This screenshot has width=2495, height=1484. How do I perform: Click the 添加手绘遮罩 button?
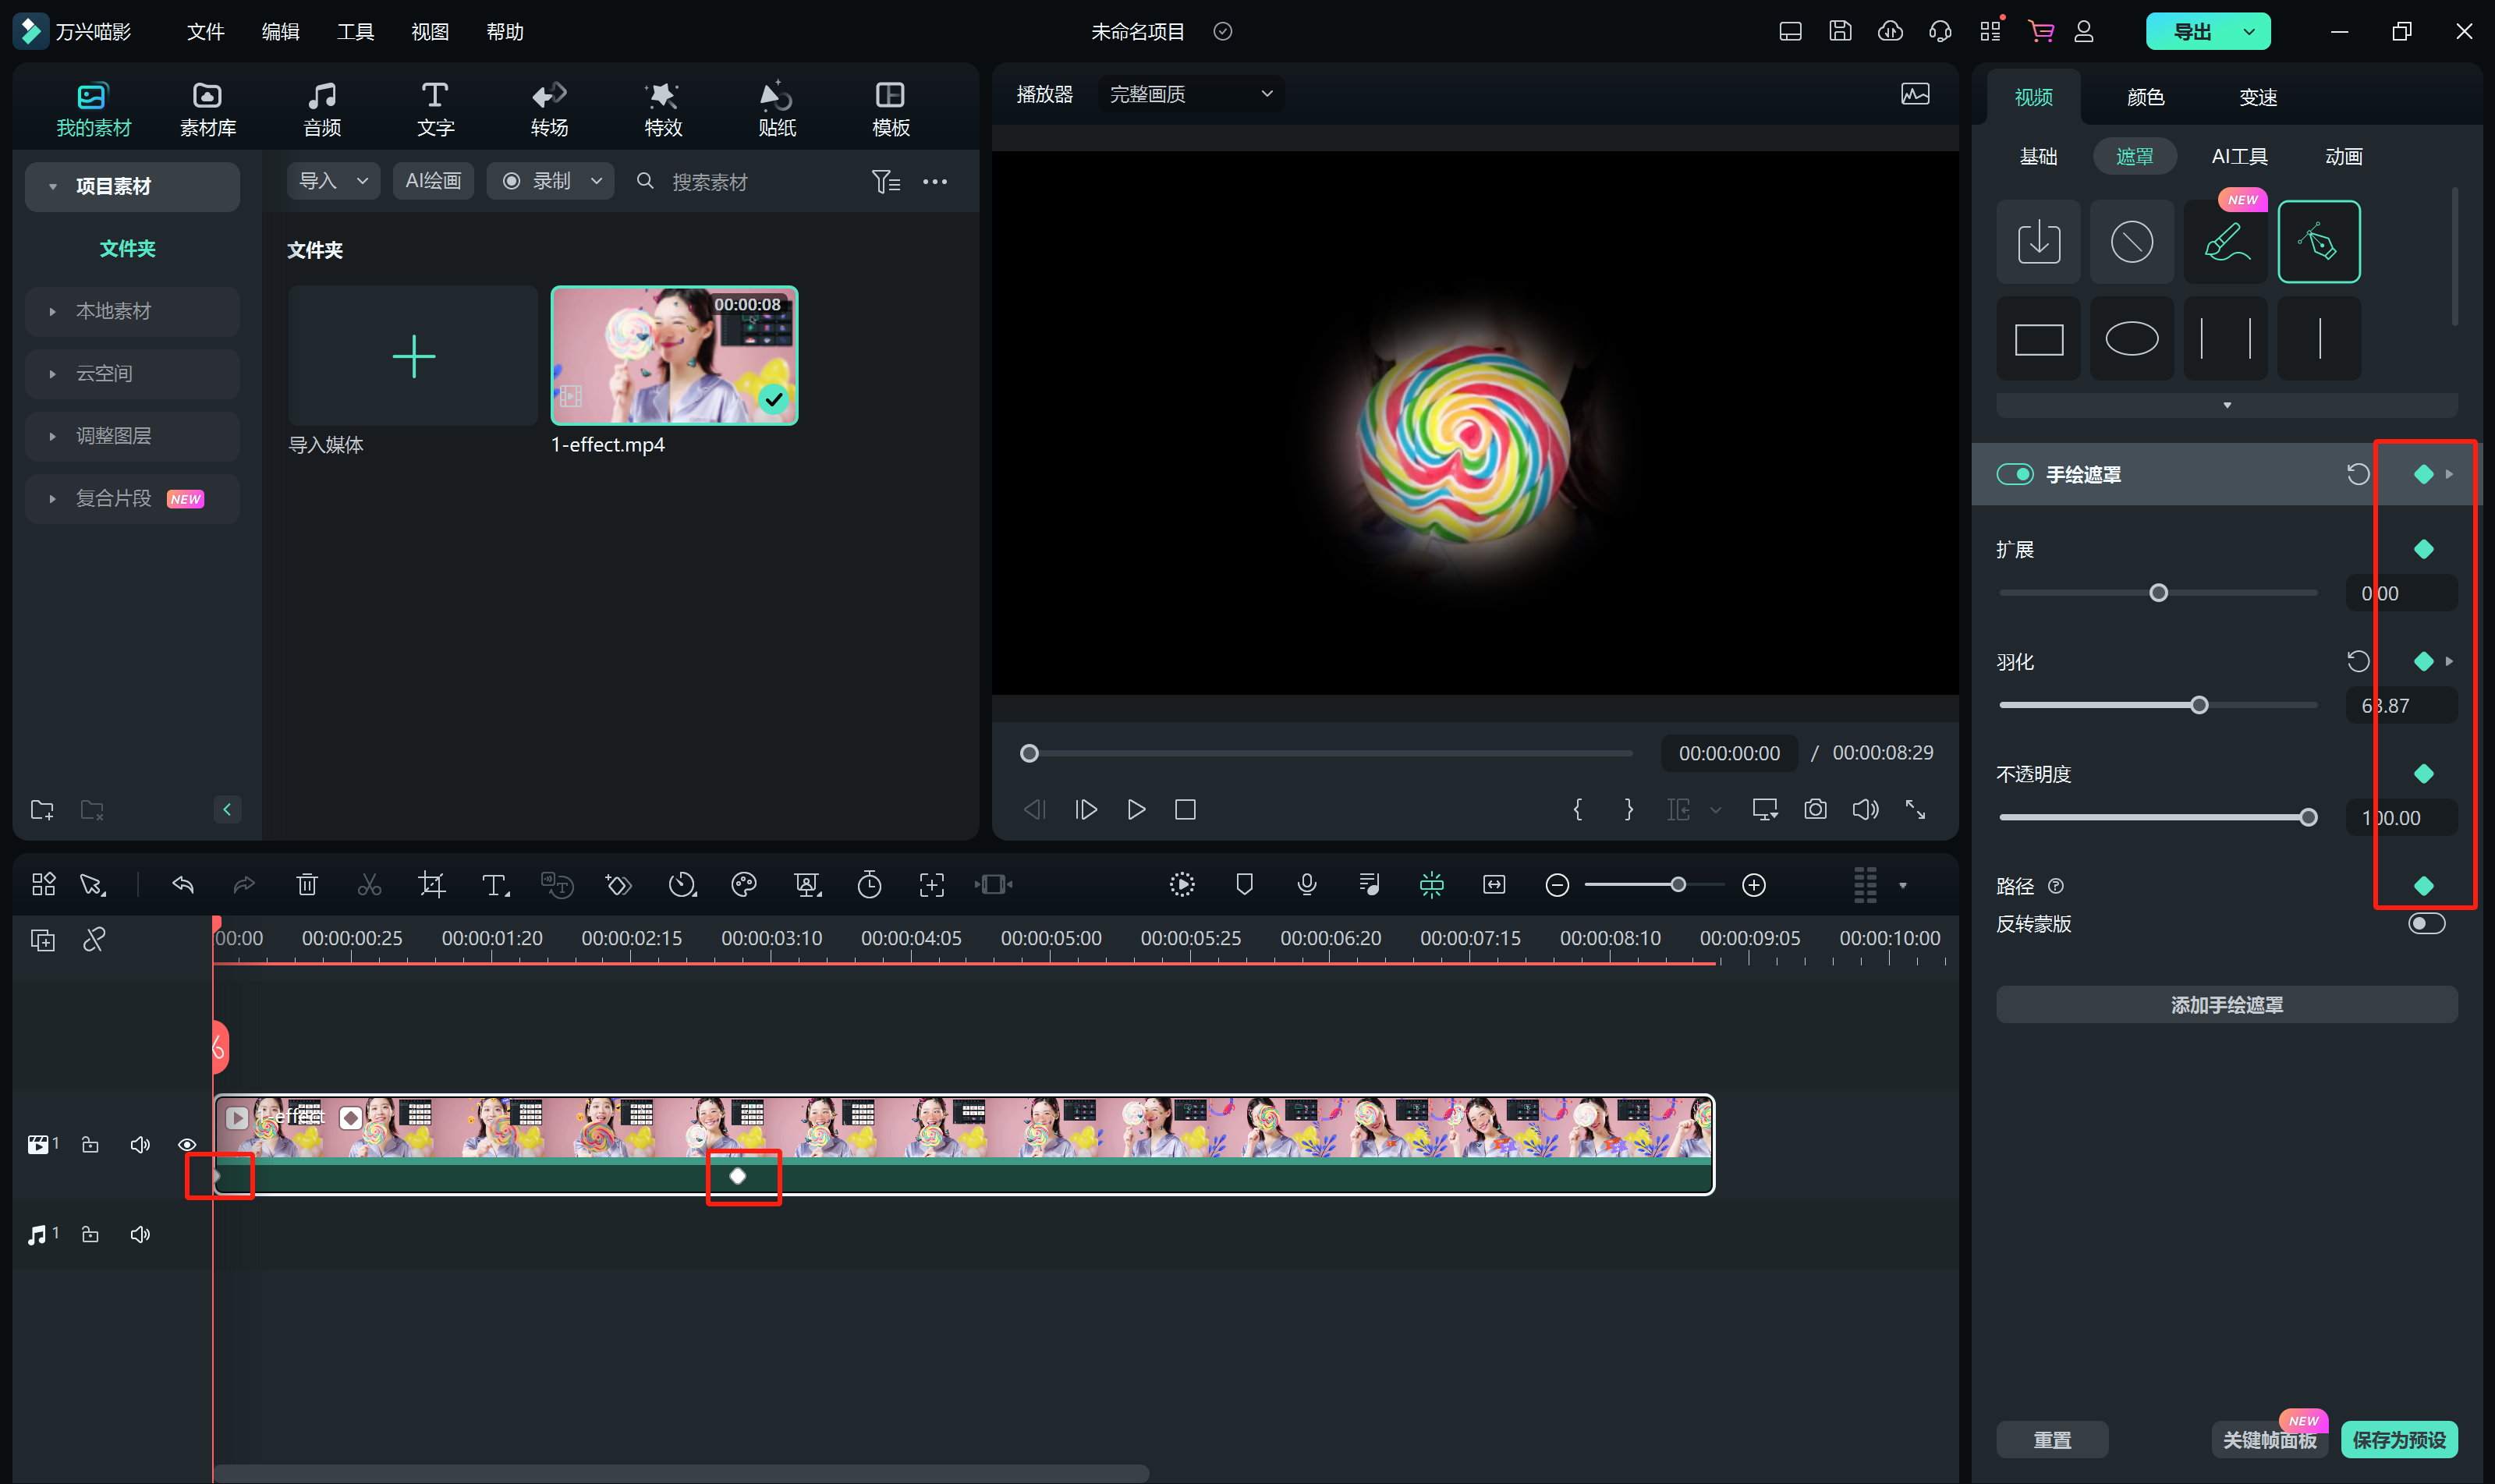point(2226,1004)
